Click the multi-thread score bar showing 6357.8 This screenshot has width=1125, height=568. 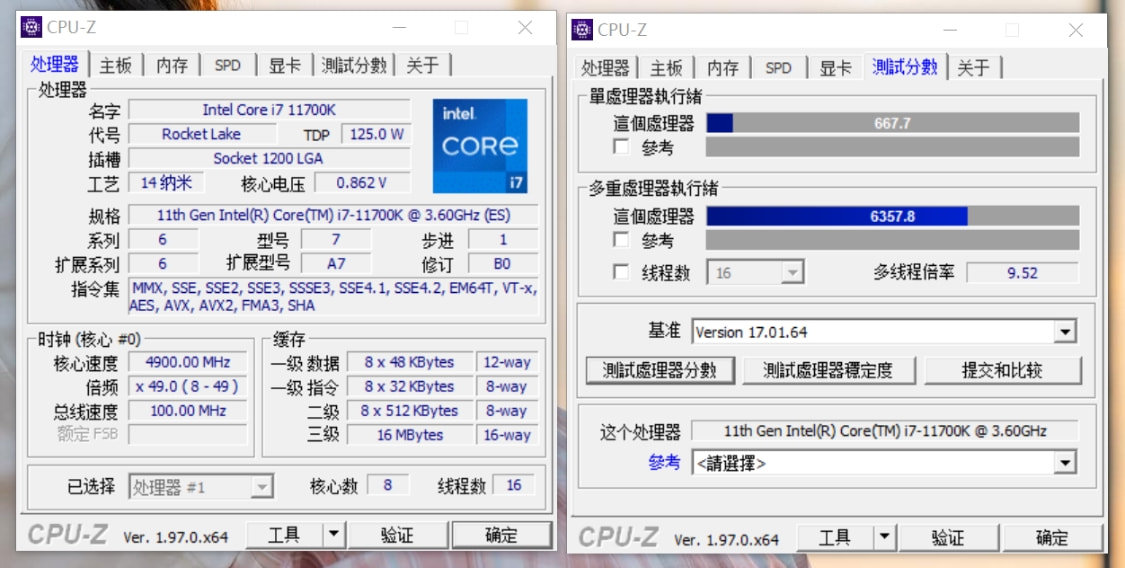pos(893,216)
